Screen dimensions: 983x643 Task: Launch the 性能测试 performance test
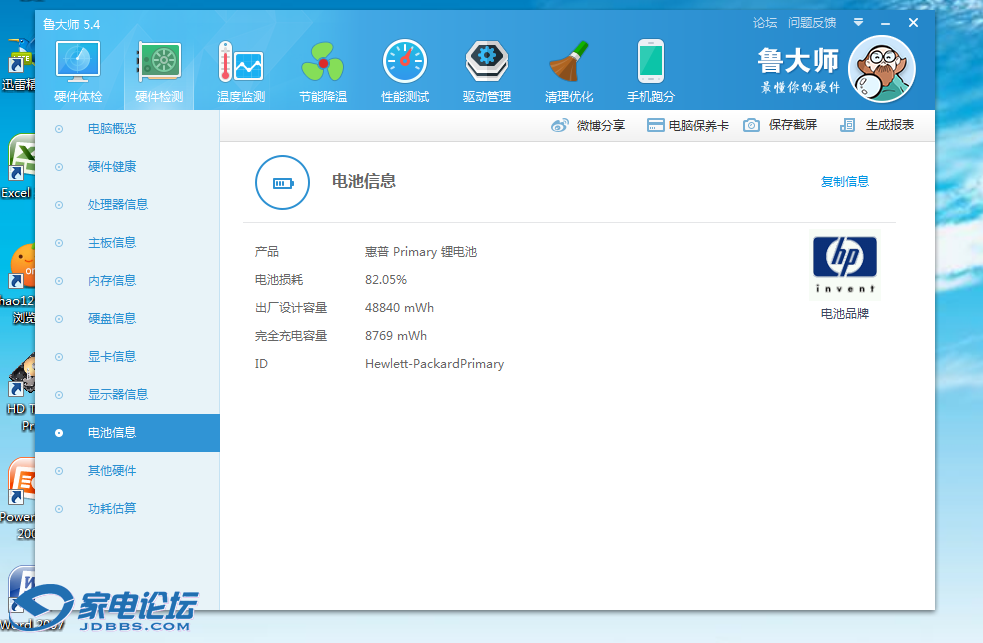click(x=405, y=70)
